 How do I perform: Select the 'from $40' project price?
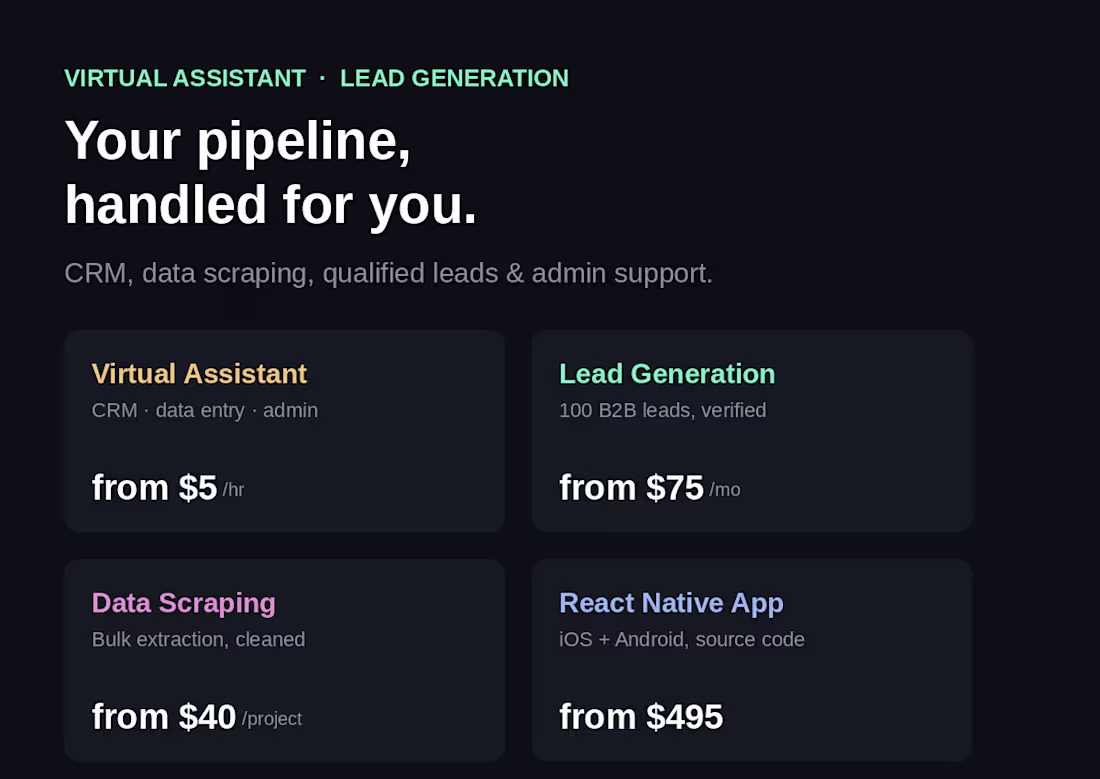164,717
